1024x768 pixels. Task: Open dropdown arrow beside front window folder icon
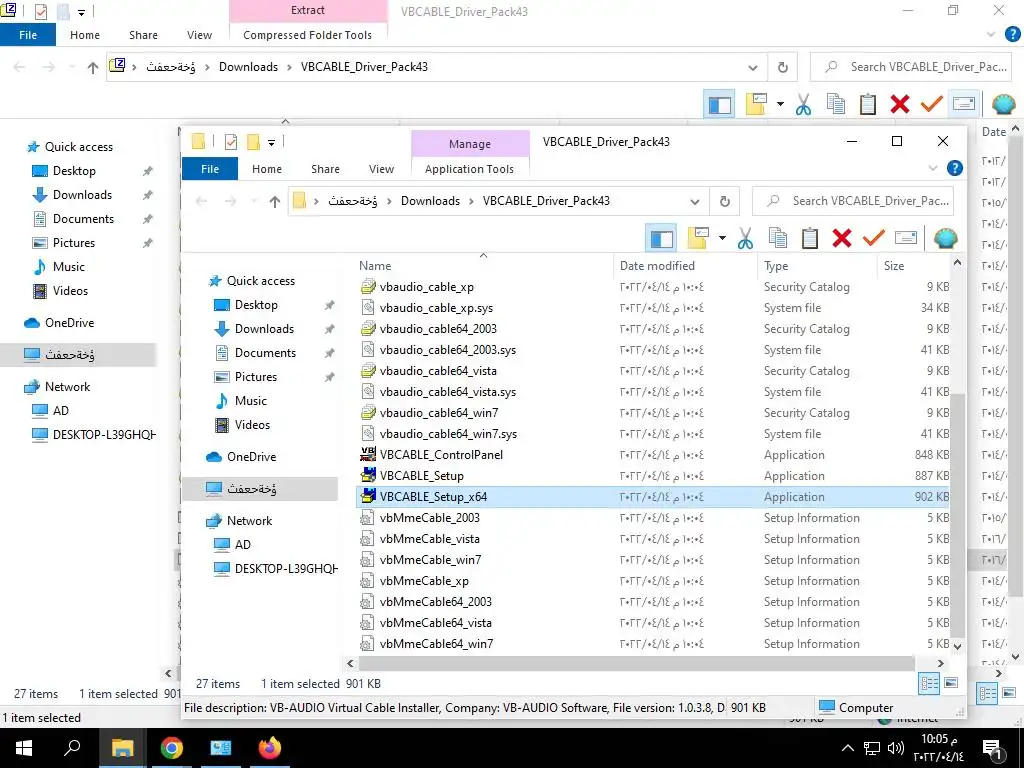pyautogui.click(x=722, y=238)
